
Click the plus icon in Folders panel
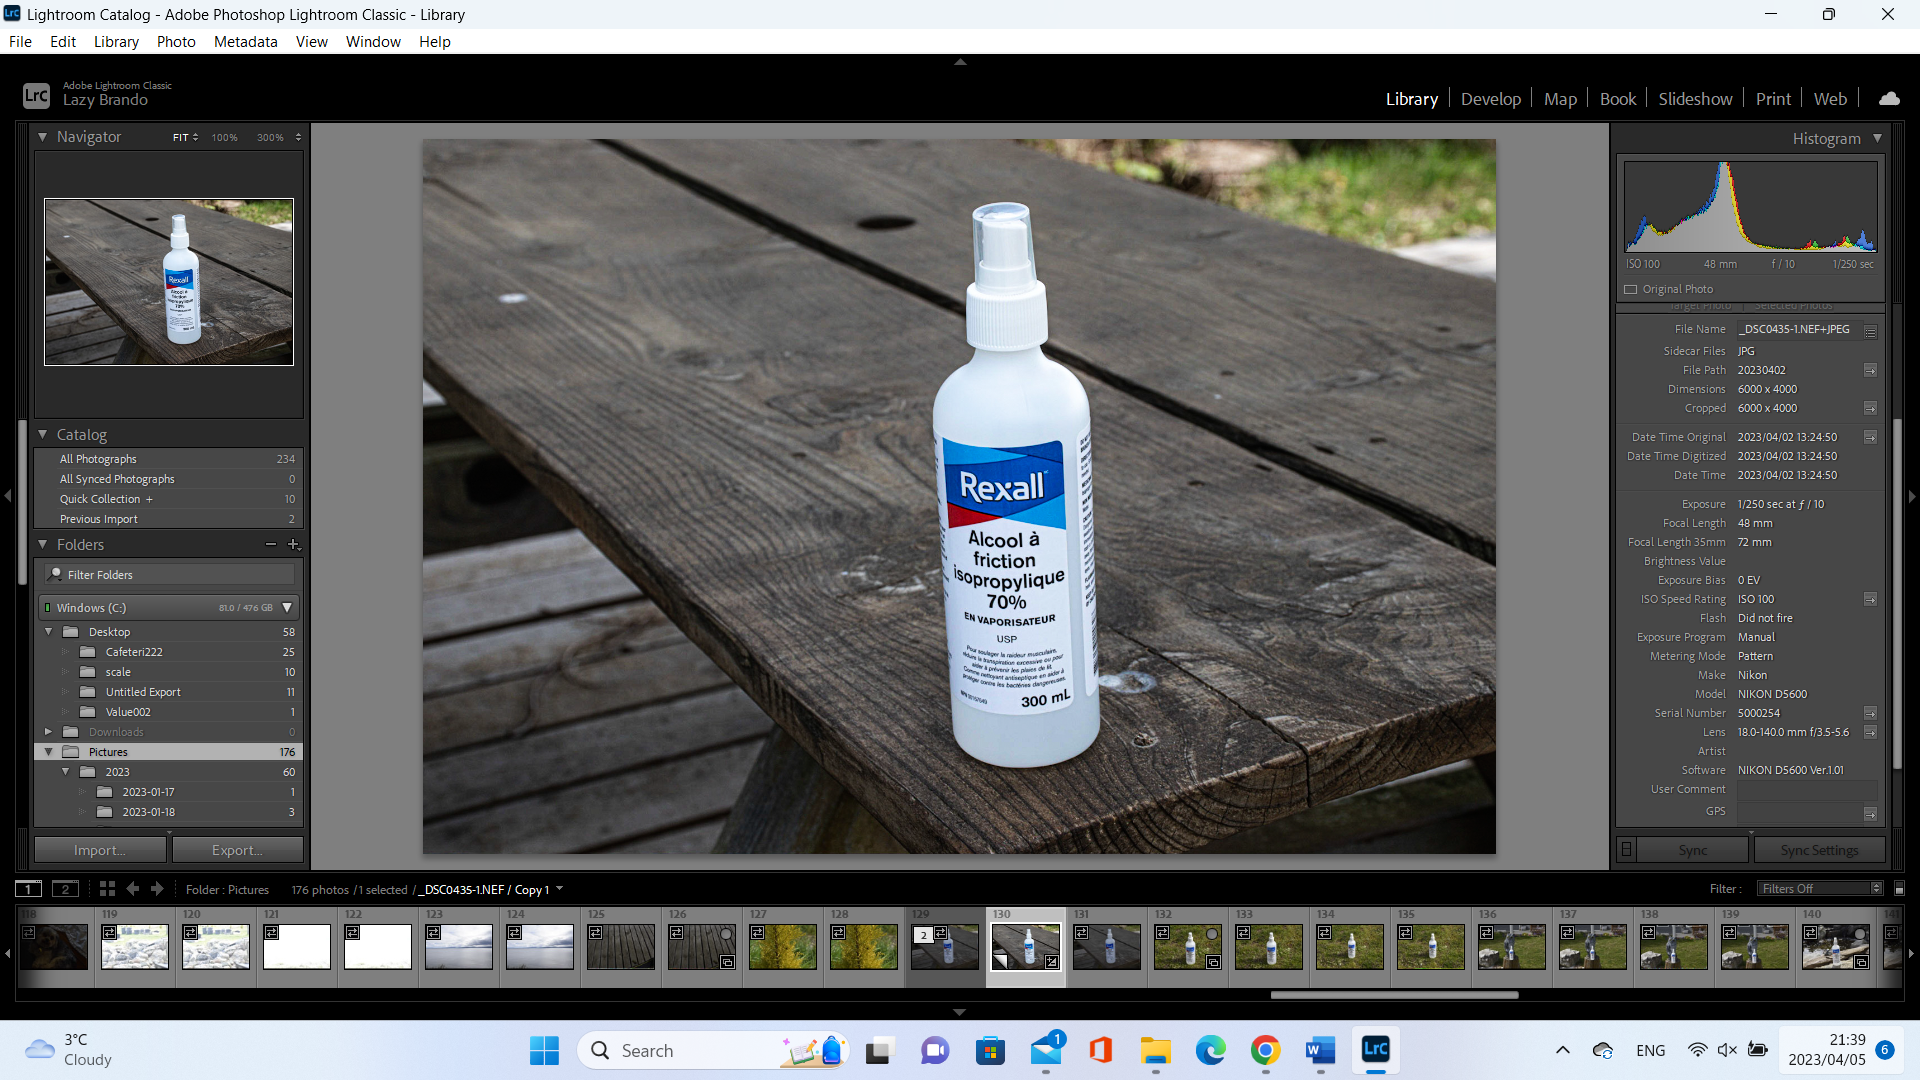(293, 545)
